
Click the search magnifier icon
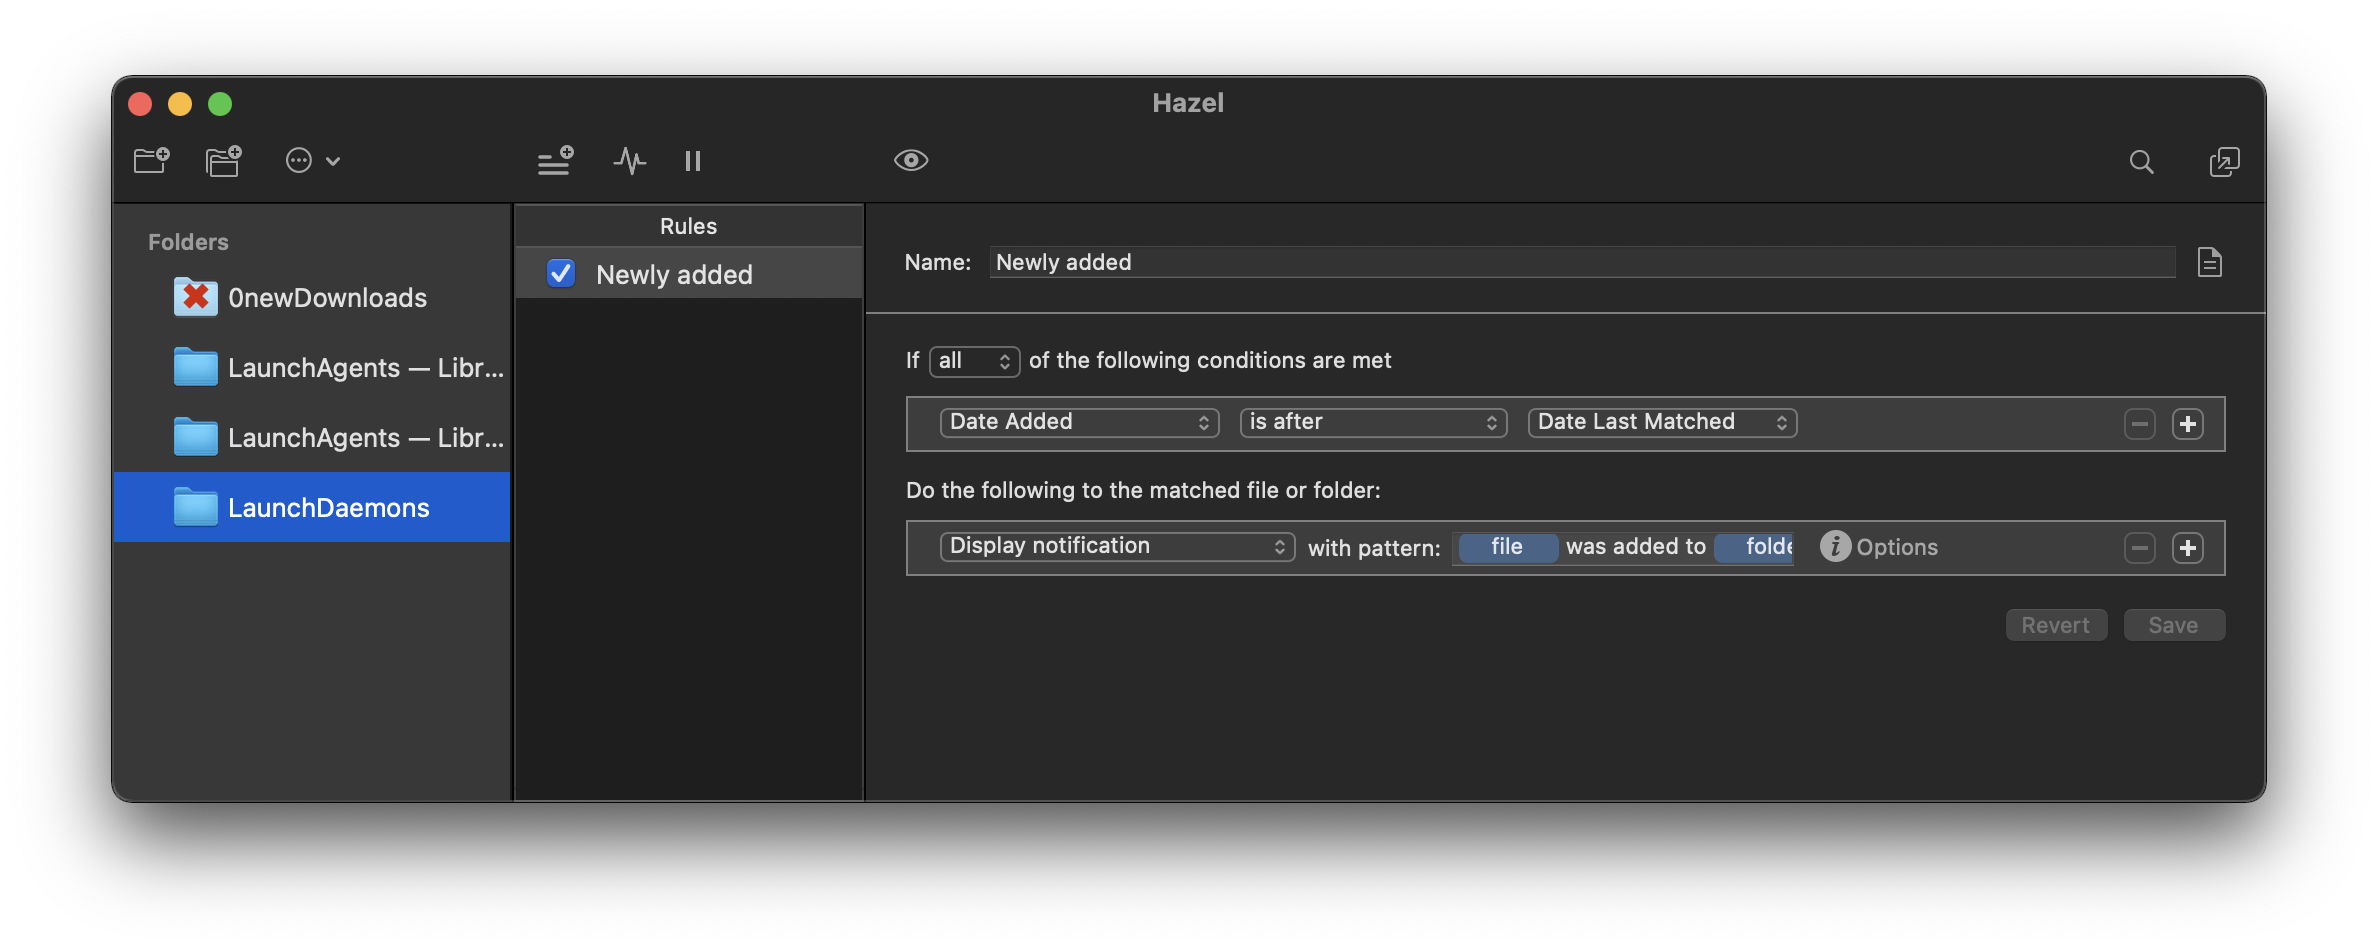[x=2141, y=162]
